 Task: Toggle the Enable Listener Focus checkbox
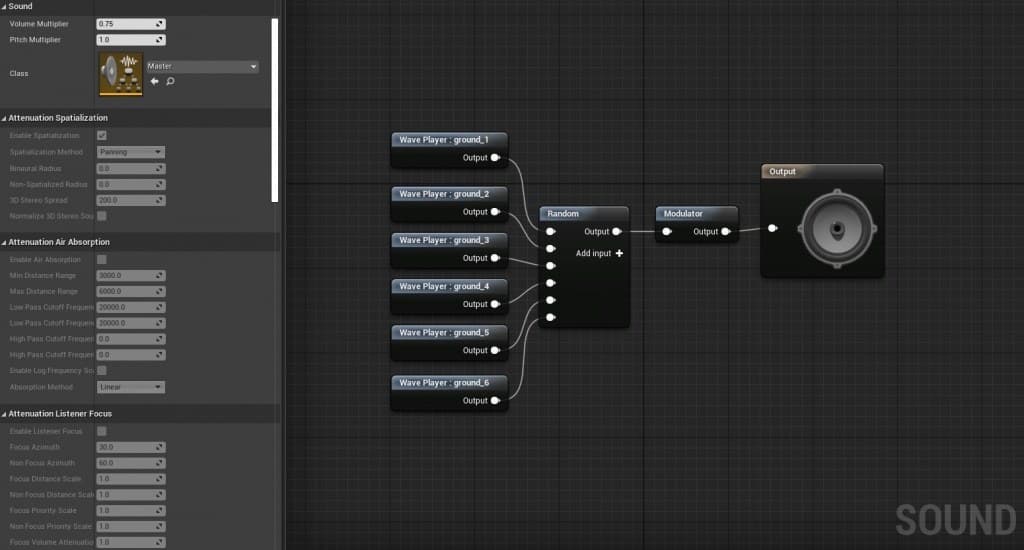coord(102,431)
